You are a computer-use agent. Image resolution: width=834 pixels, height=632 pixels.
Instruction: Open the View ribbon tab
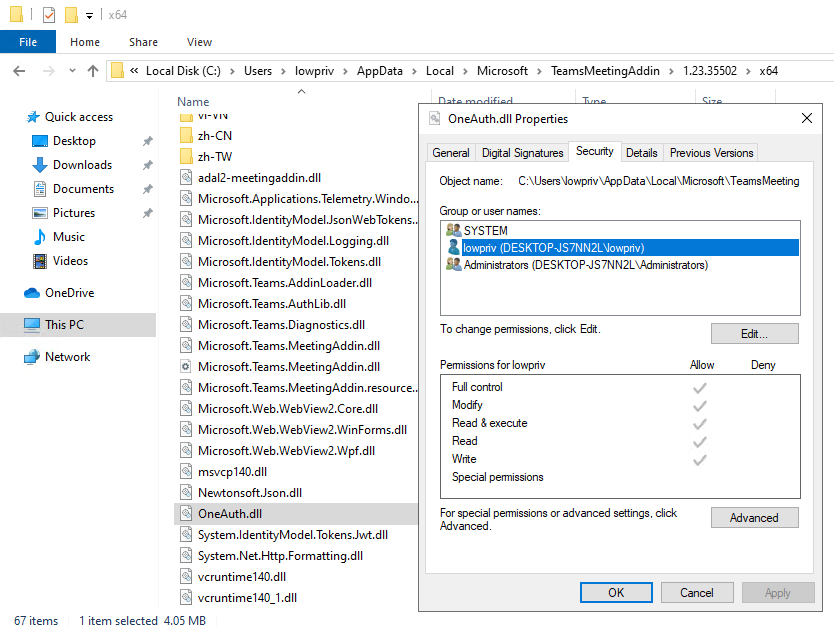[199, 42]
